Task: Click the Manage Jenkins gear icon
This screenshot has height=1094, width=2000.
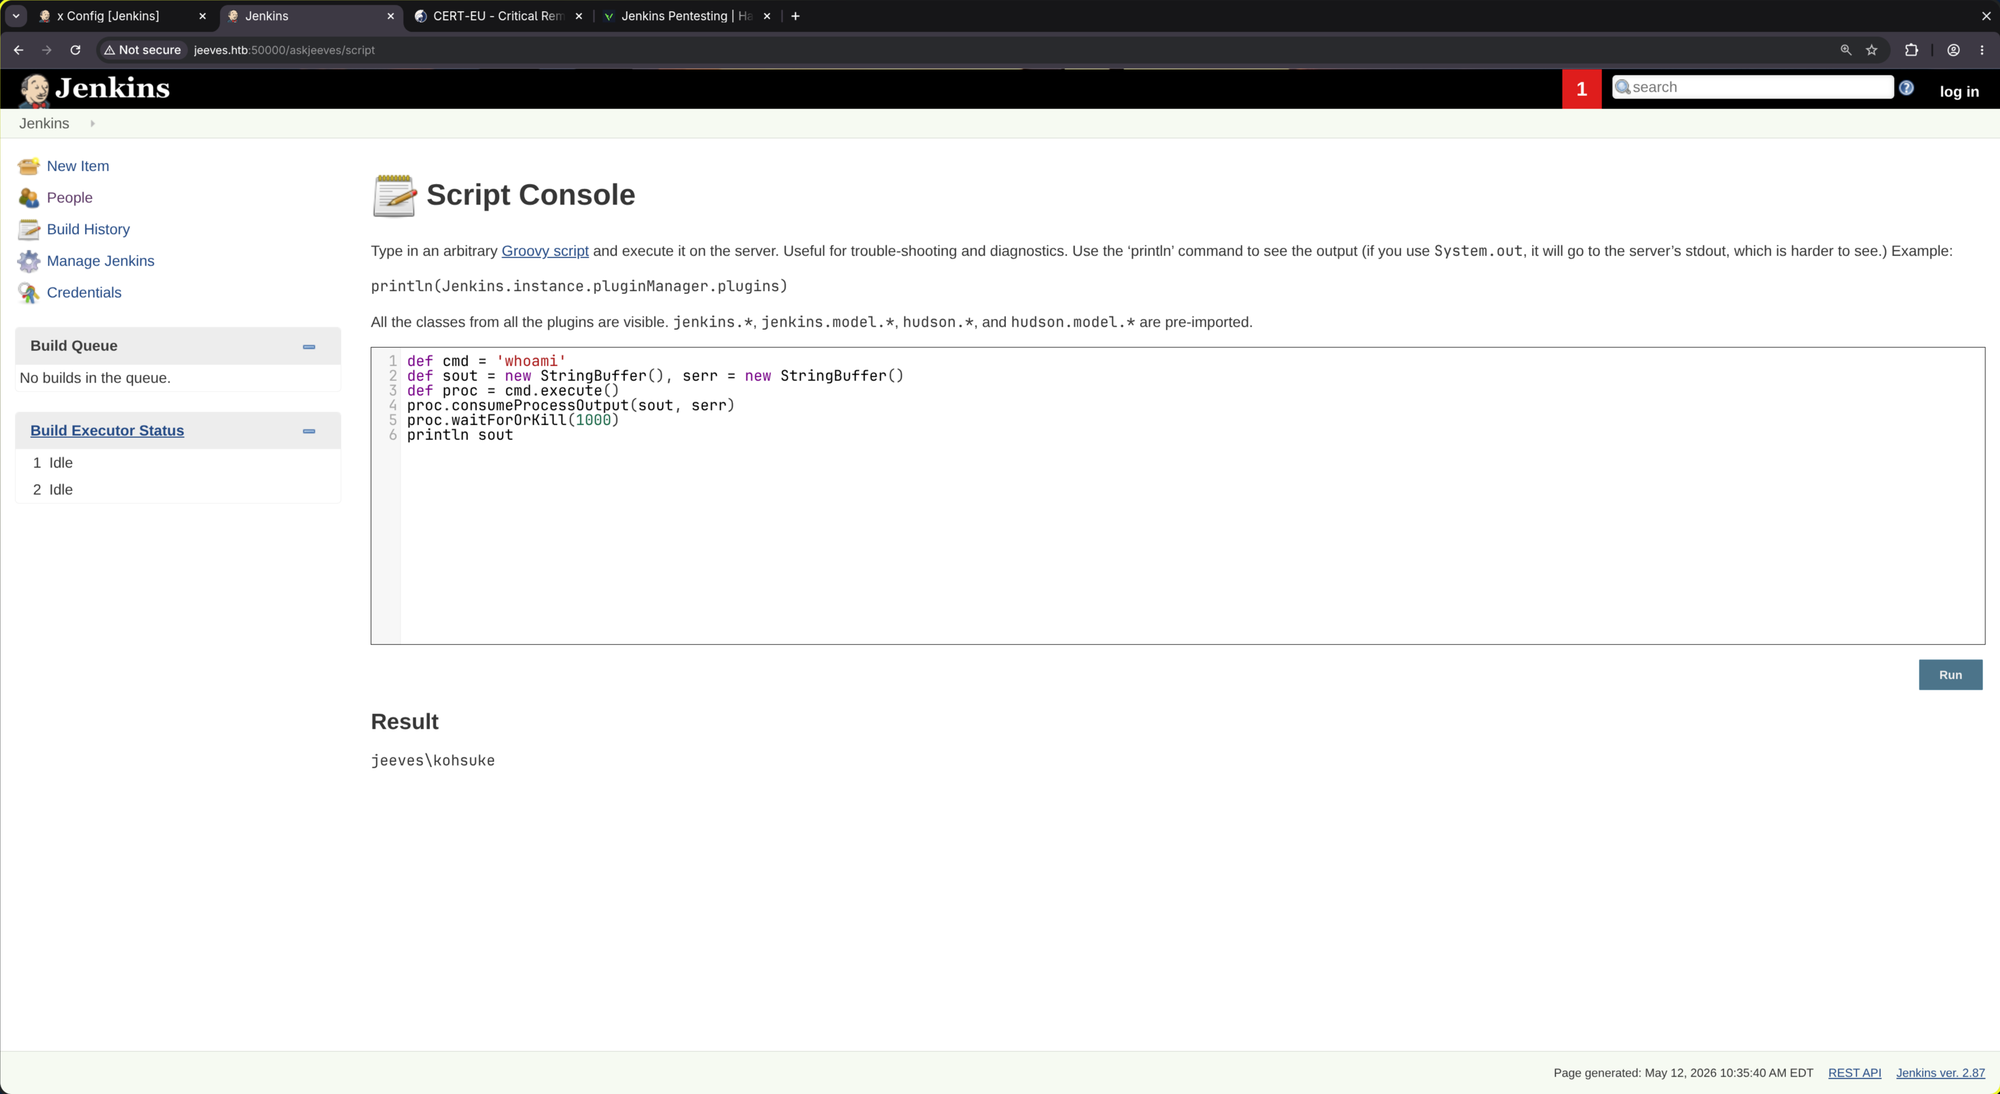Action: pos(29,261)
